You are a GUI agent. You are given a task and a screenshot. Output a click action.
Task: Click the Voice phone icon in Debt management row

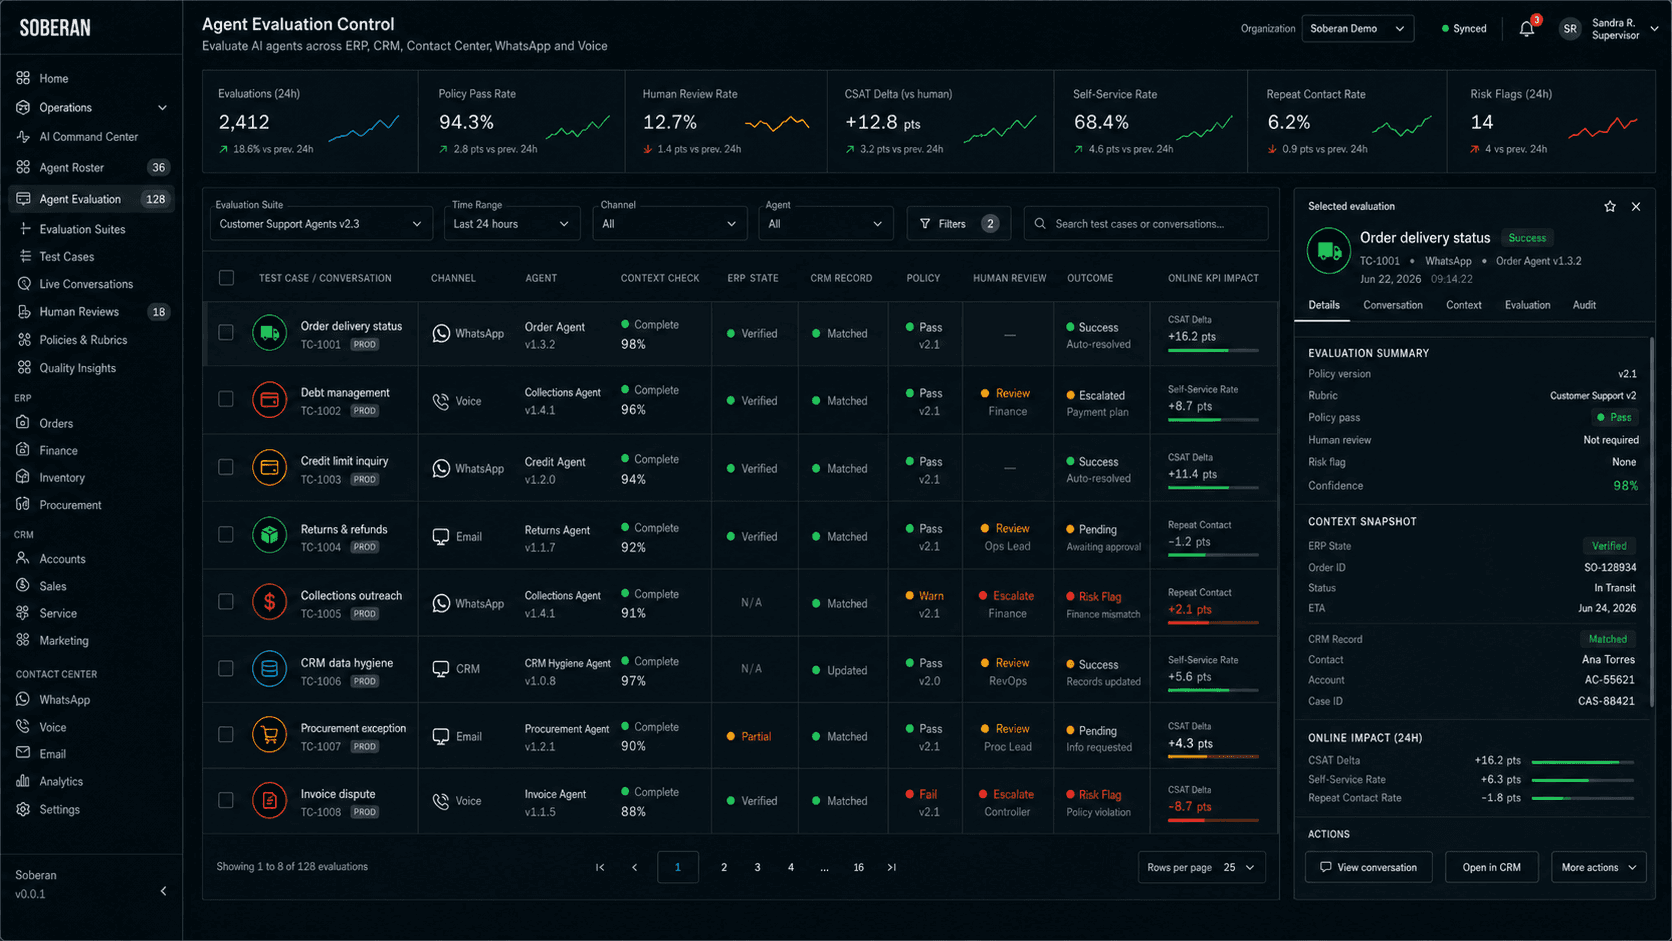[x=441, y=401]
